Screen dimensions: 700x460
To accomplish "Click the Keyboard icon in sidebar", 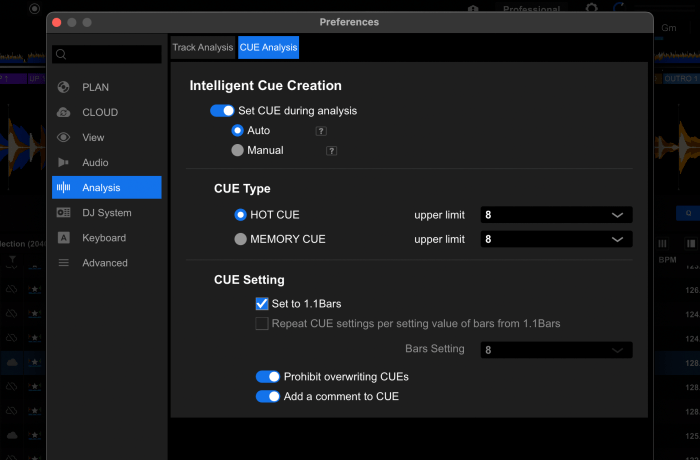I will click(x=64, y=238).
